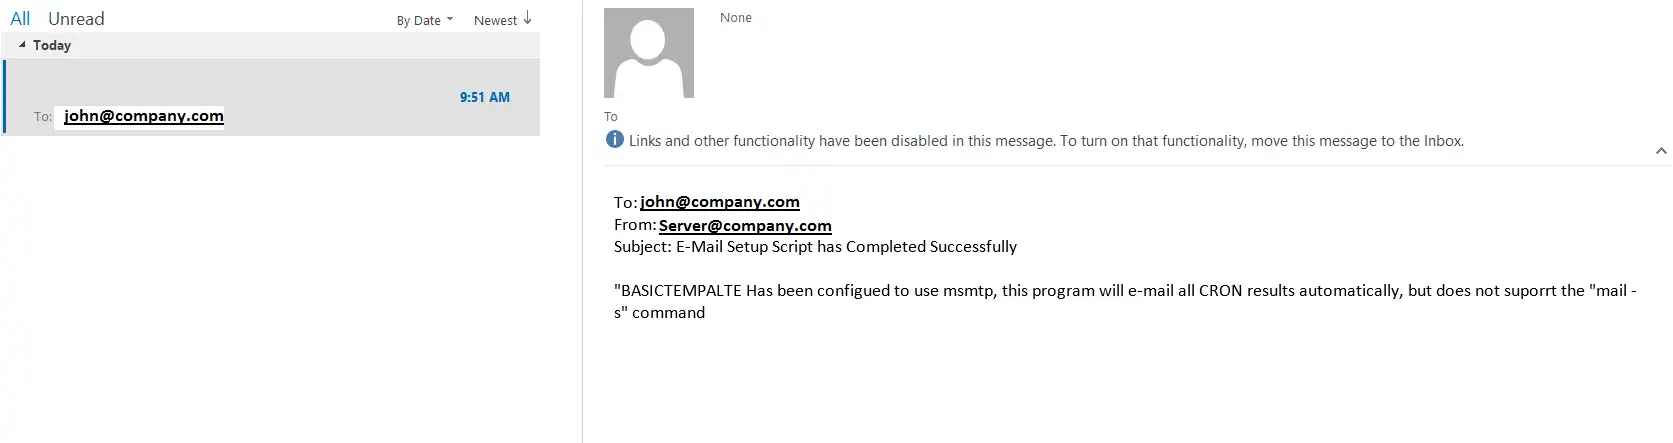Click john@company.com link in message list
Screen dimensions: 1673x443
coord(144,116)
